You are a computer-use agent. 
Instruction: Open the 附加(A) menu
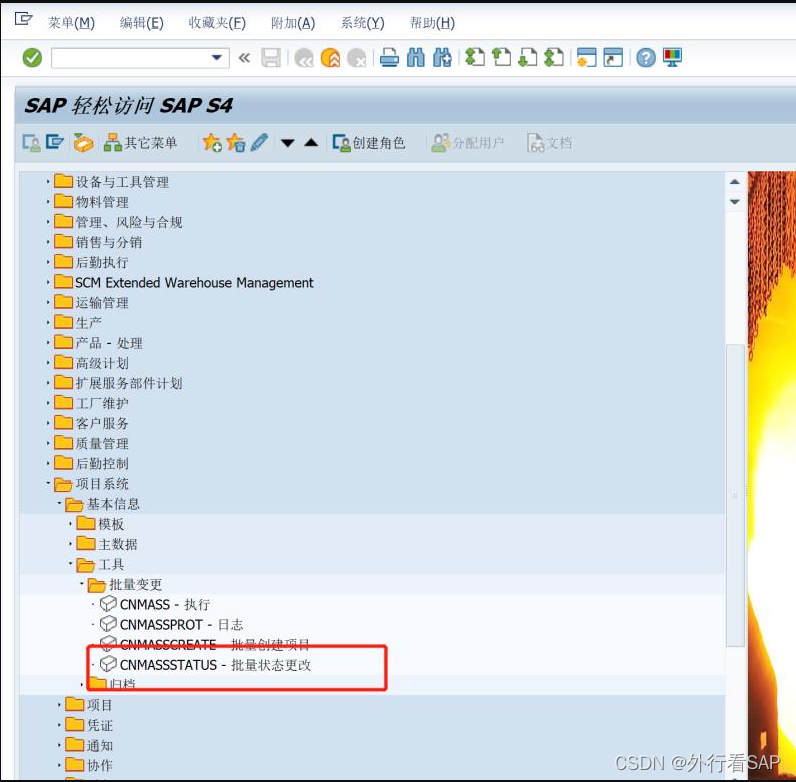[293, 23]
